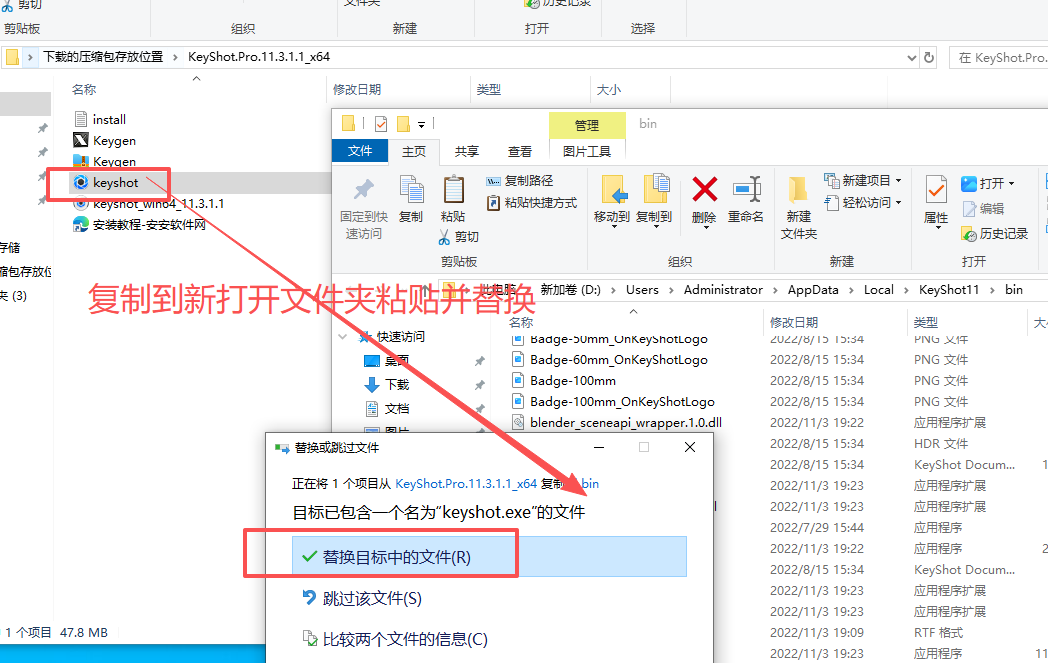Choose Replace the file in destination (替换目标中的文件)
1048x663 pixels.
tap(489, 556)
